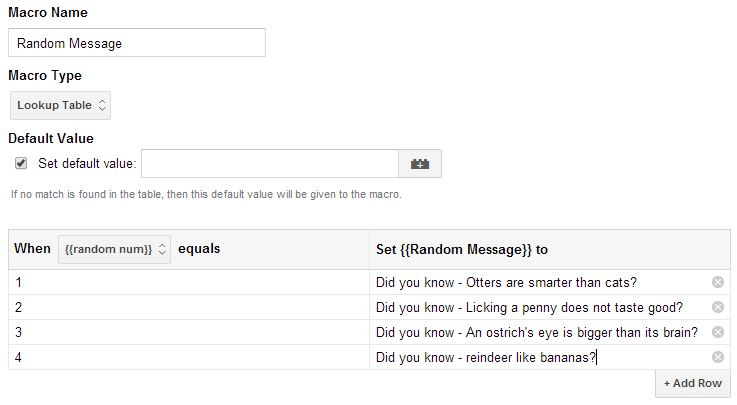Screen dimensions: 737x405
Task: Click the + Add Row button
Action: point(693,383)
